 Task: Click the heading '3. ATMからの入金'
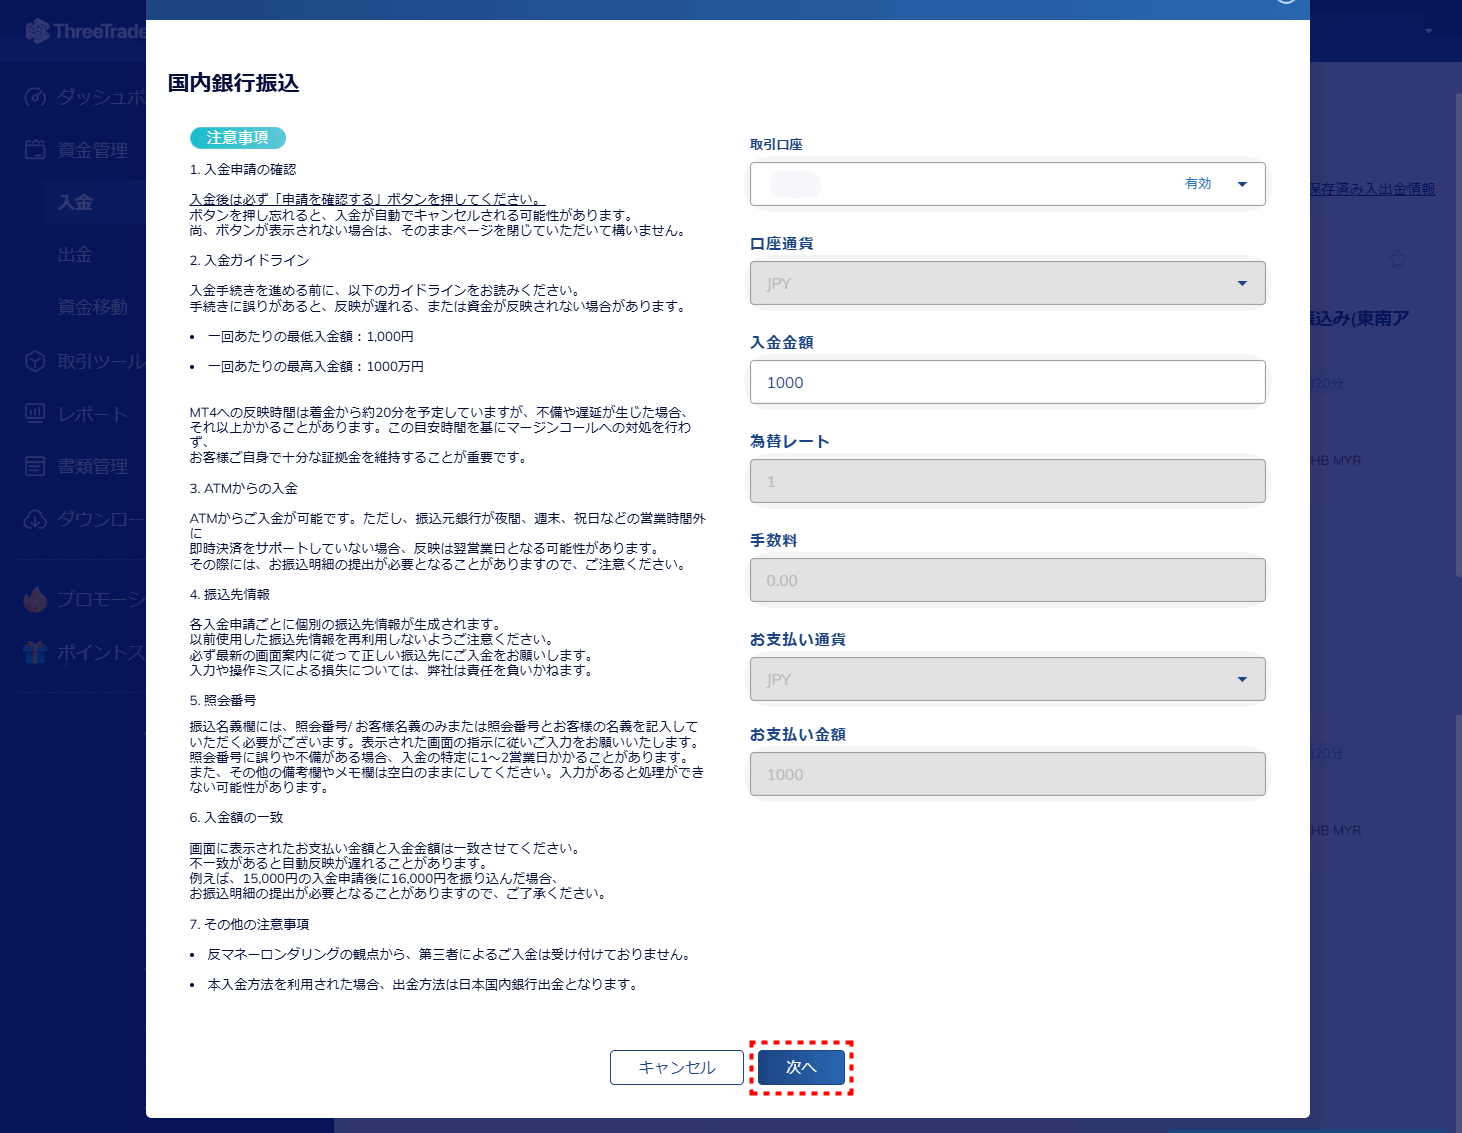pyautogui.click(x=243, y=489)
